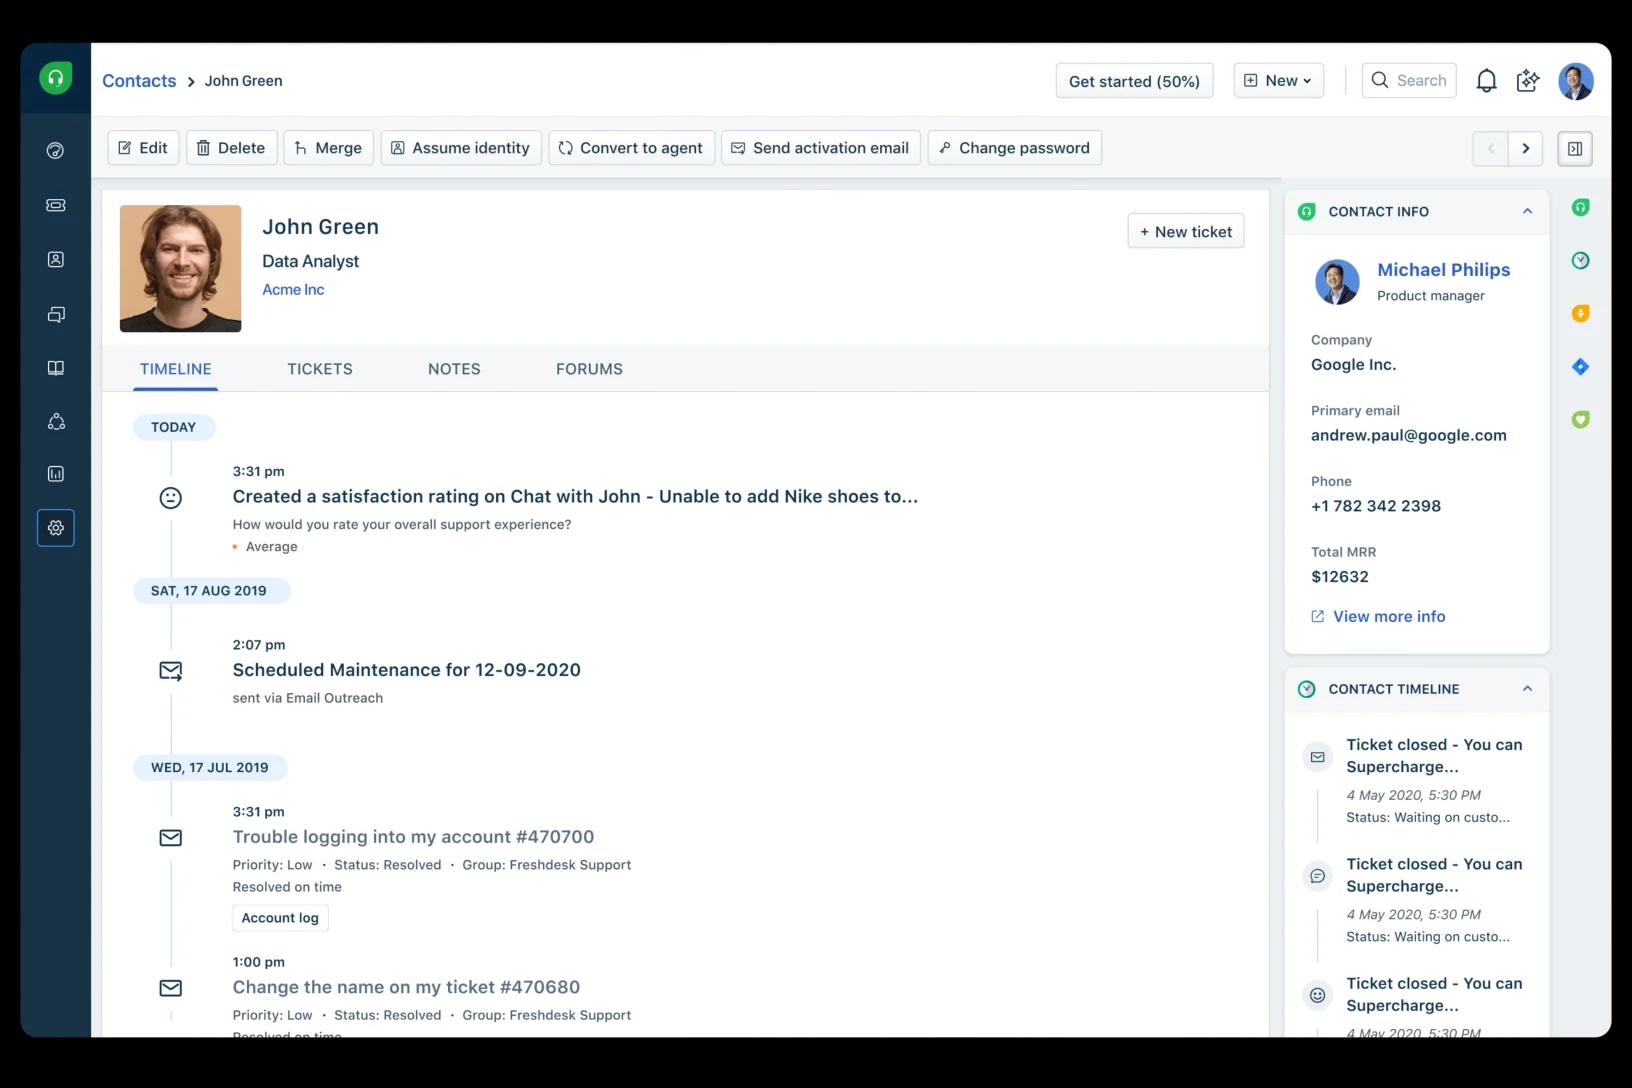
Task: Open the Freddy AI sparkle icon
Action: pyautogui.click(x=1528, y=81)
